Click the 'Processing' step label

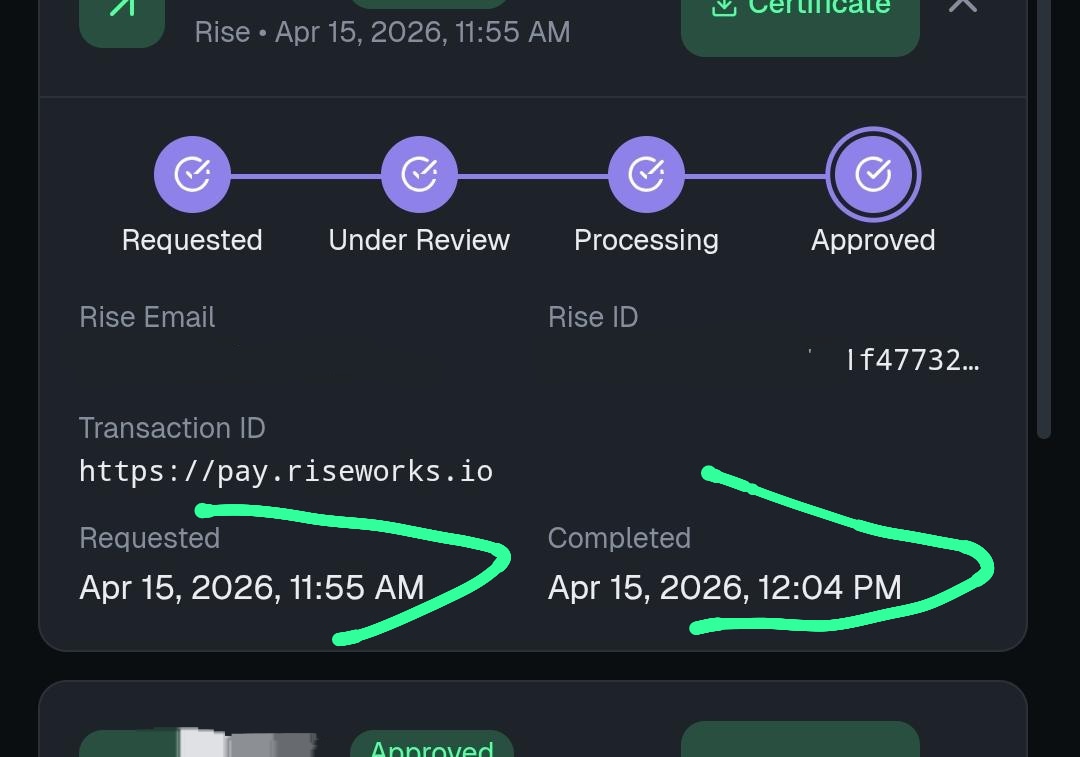(646, 241)
